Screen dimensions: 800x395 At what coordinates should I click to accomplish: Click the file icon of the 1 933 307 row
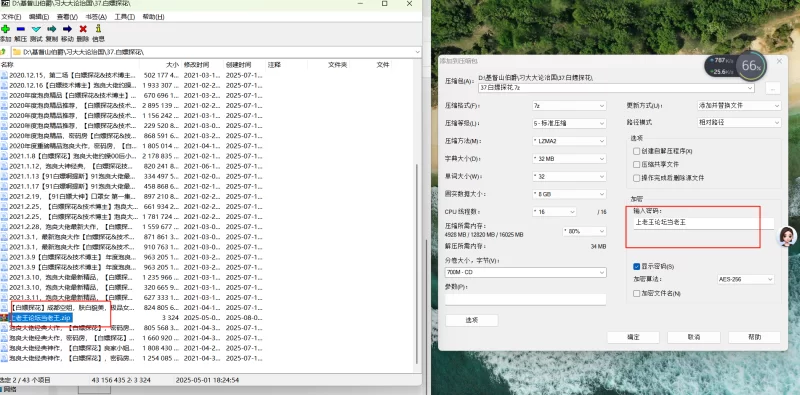pyautogui.click(x=5, y=85)
